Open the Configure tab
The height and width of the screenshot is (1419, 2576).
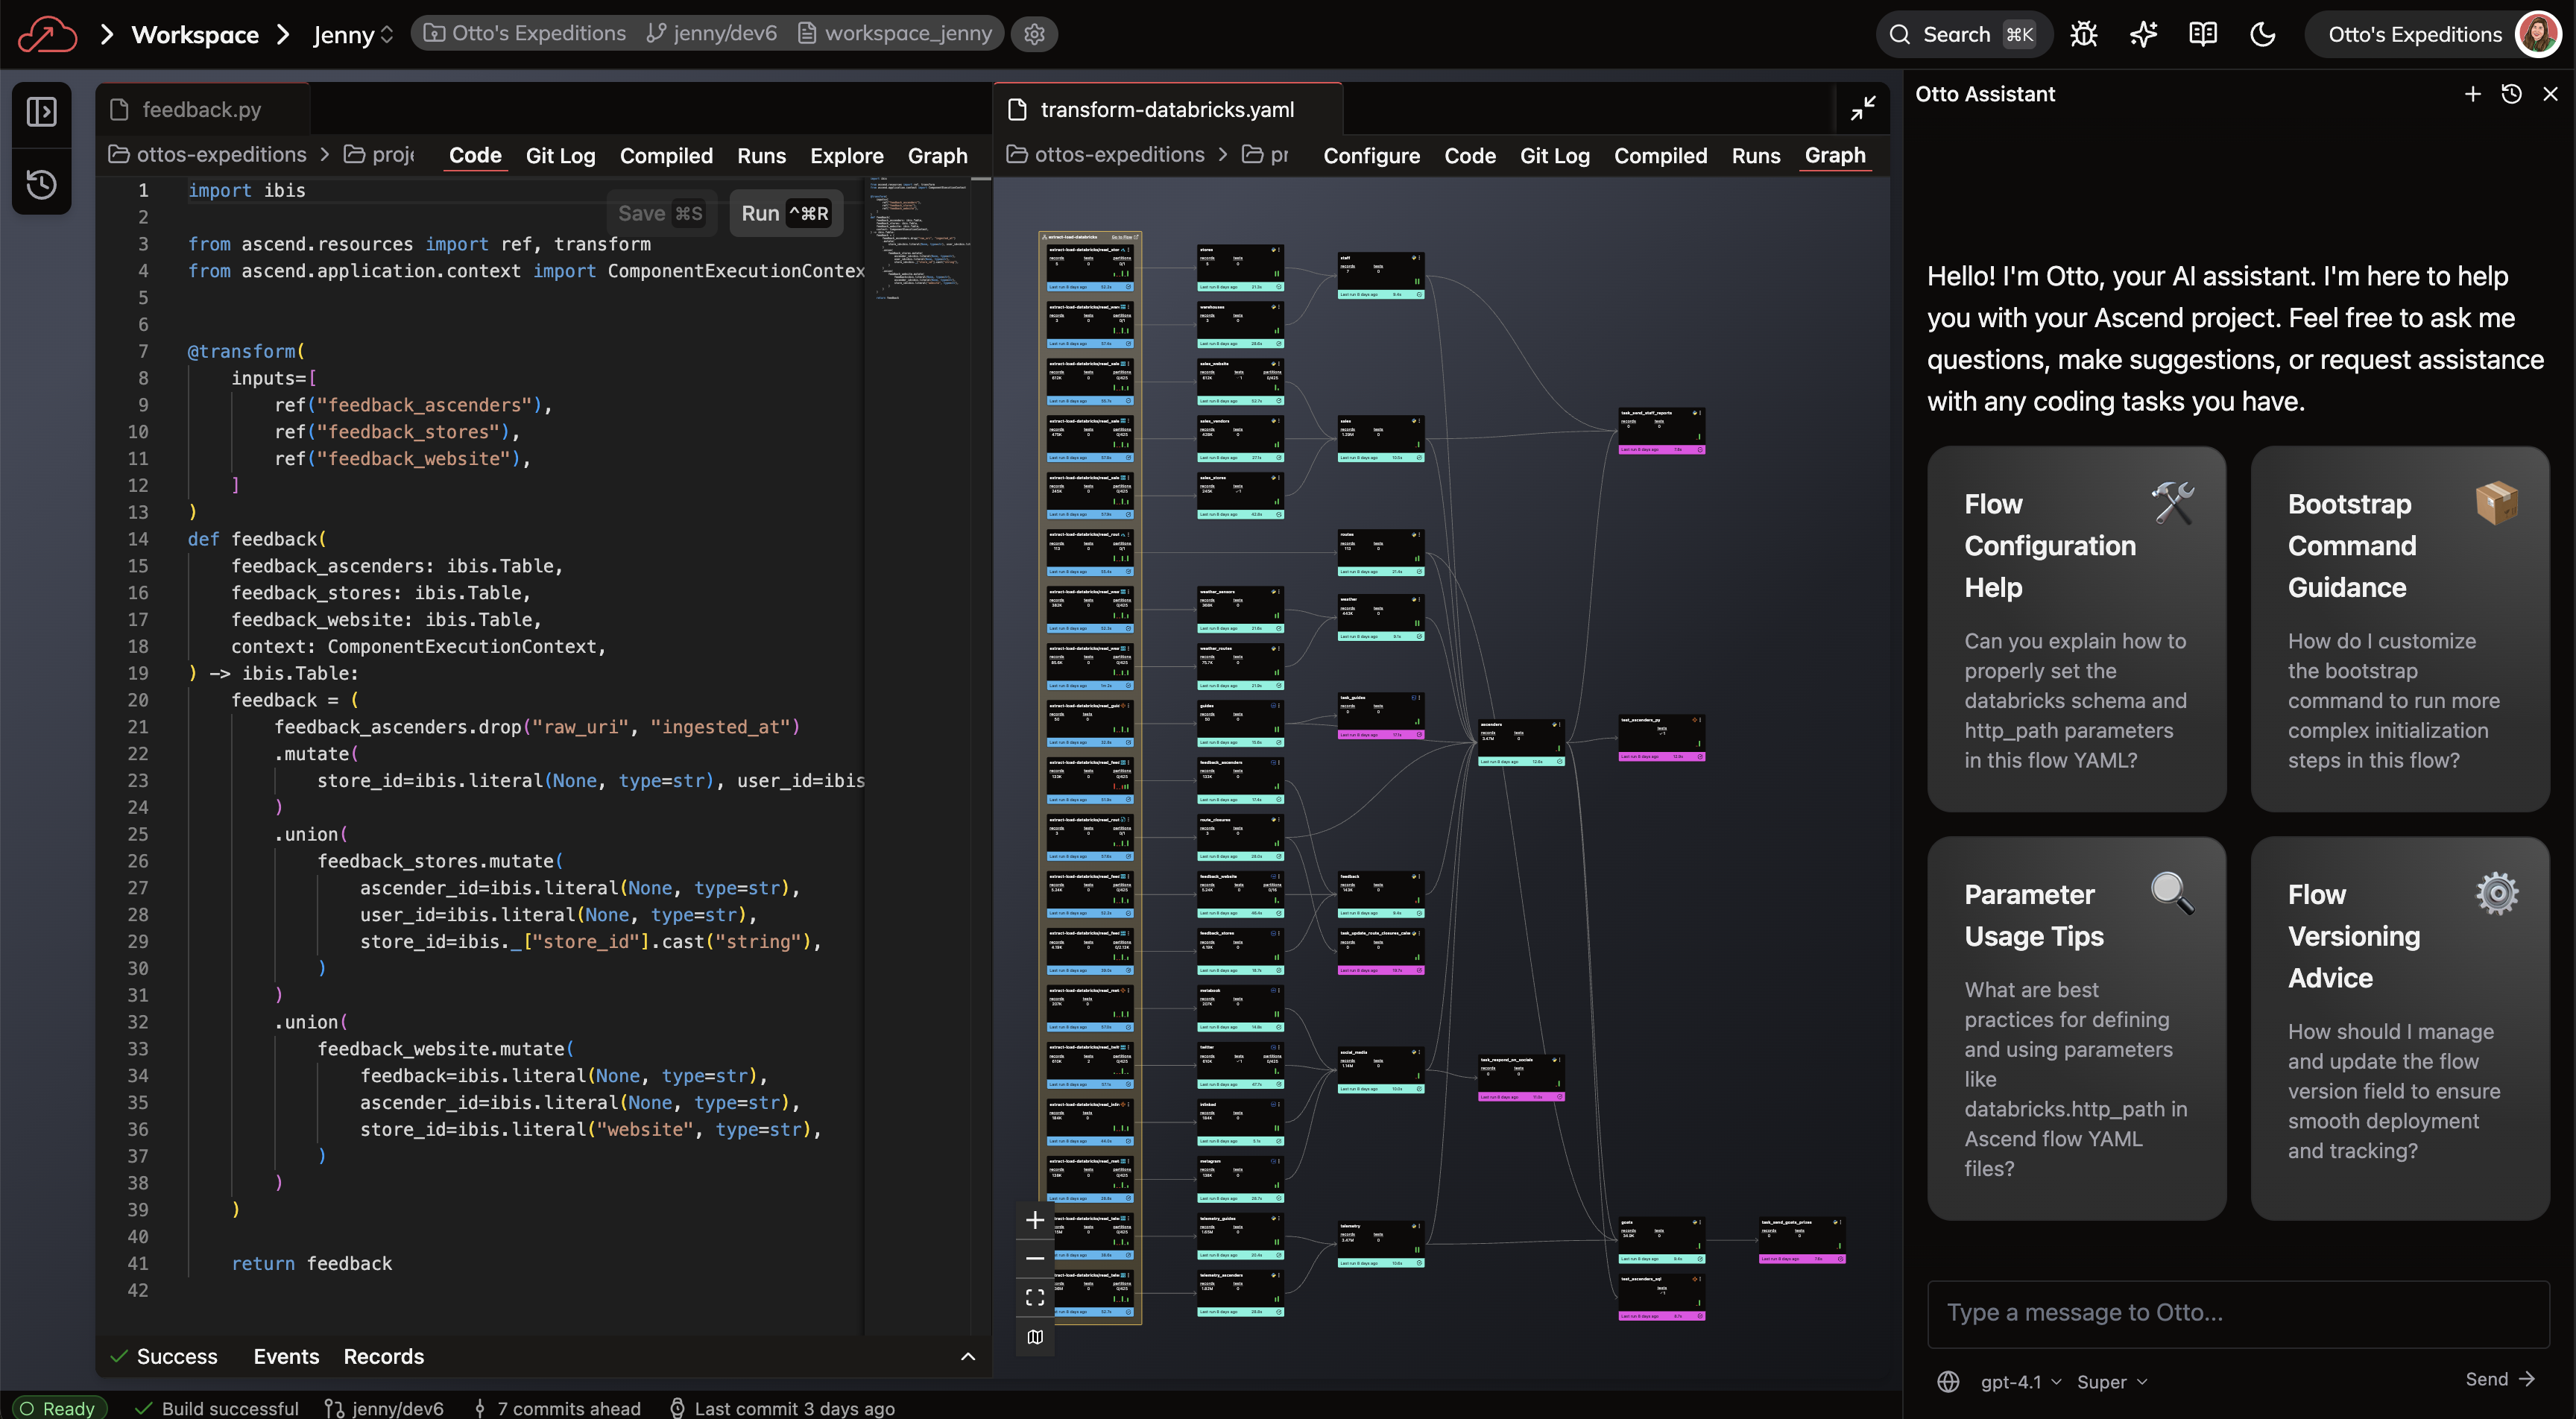1371,155
